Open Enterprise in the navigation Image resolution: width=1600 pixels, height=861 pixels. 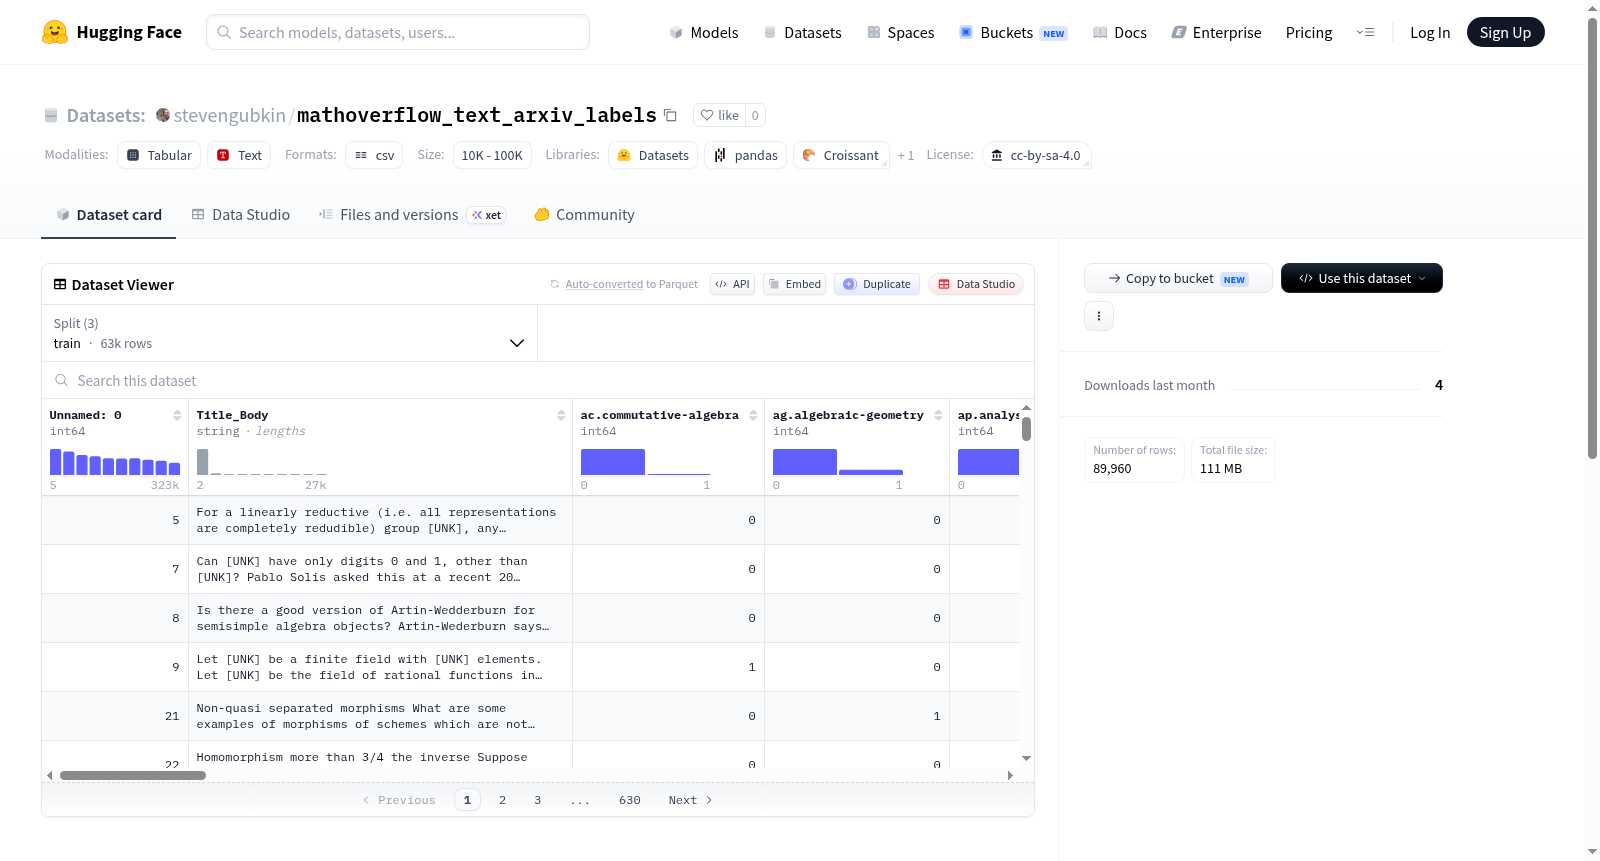point(1216,32)
